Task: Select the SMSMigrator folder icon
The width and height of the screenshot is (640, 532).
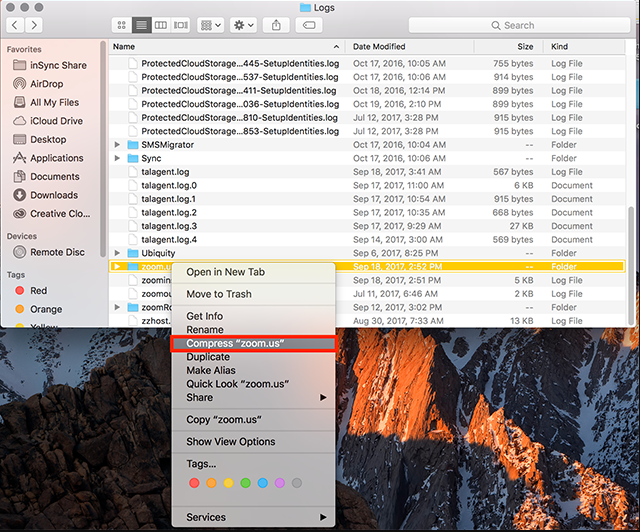Action: point(133,145)
